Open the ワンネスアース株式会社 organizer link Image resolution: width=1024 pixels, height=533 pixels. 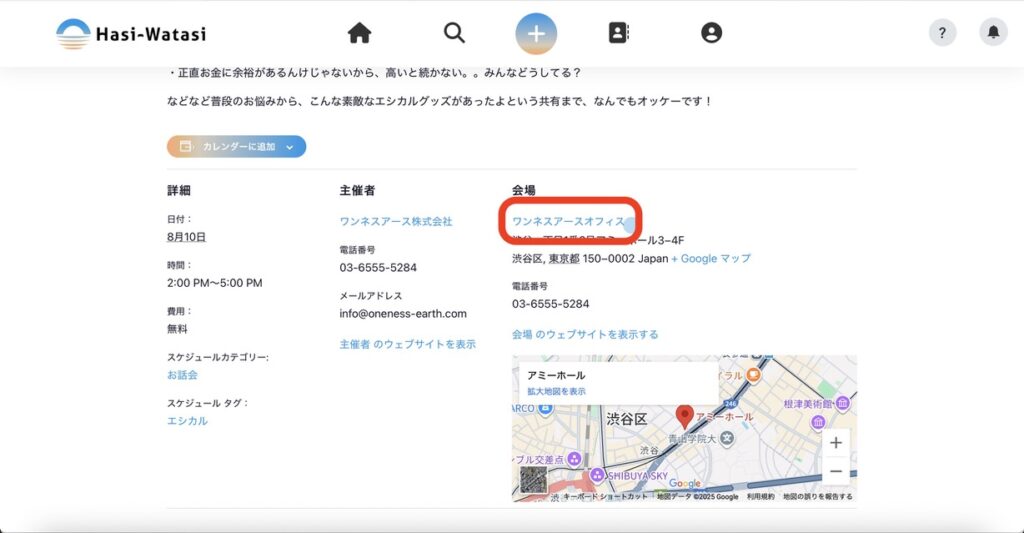coord(396,221)
